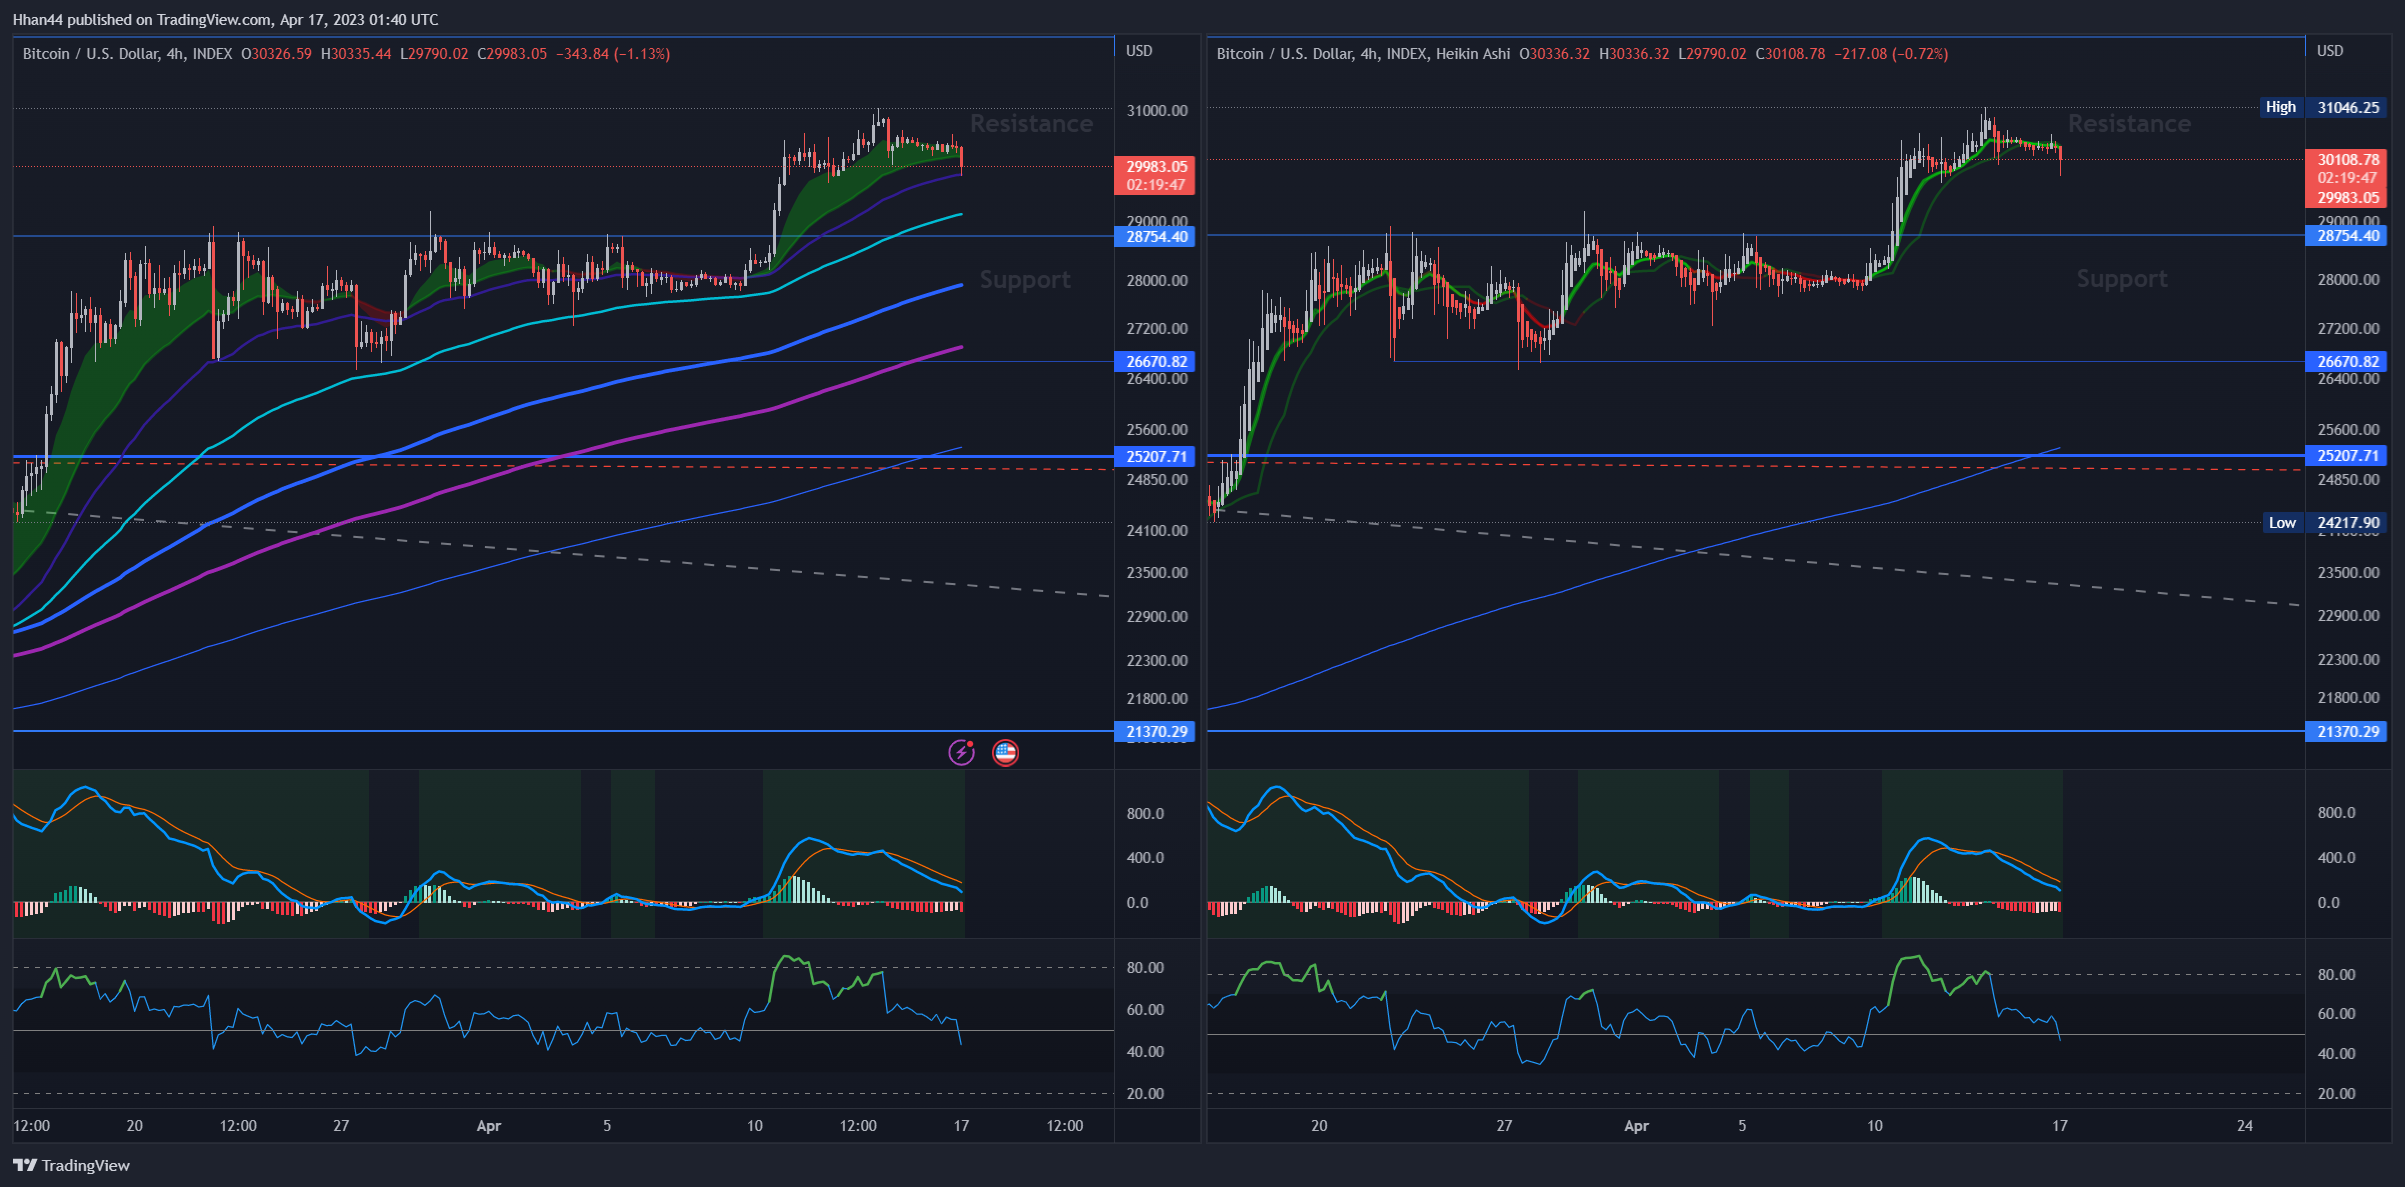Click the left chart 21370.29 price label
Viewport: 2405px width, 1187px height.
click(x=1156, y=731)
